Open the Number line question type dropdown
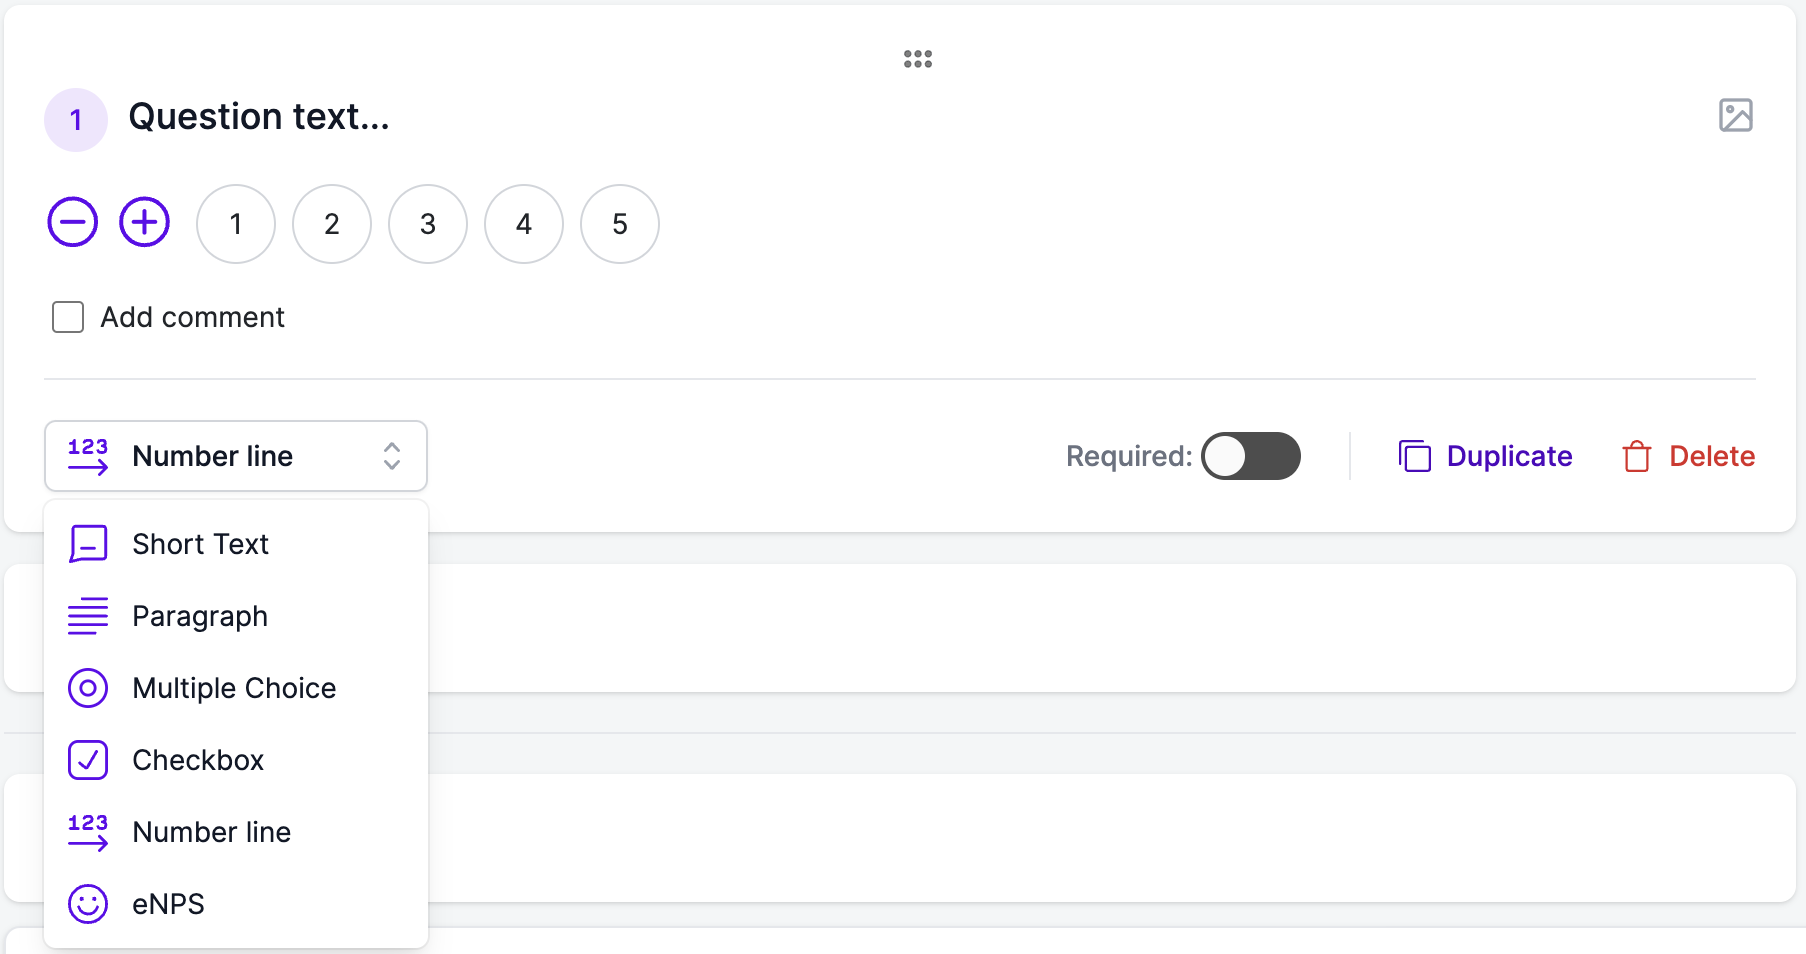 click(236, 456)
